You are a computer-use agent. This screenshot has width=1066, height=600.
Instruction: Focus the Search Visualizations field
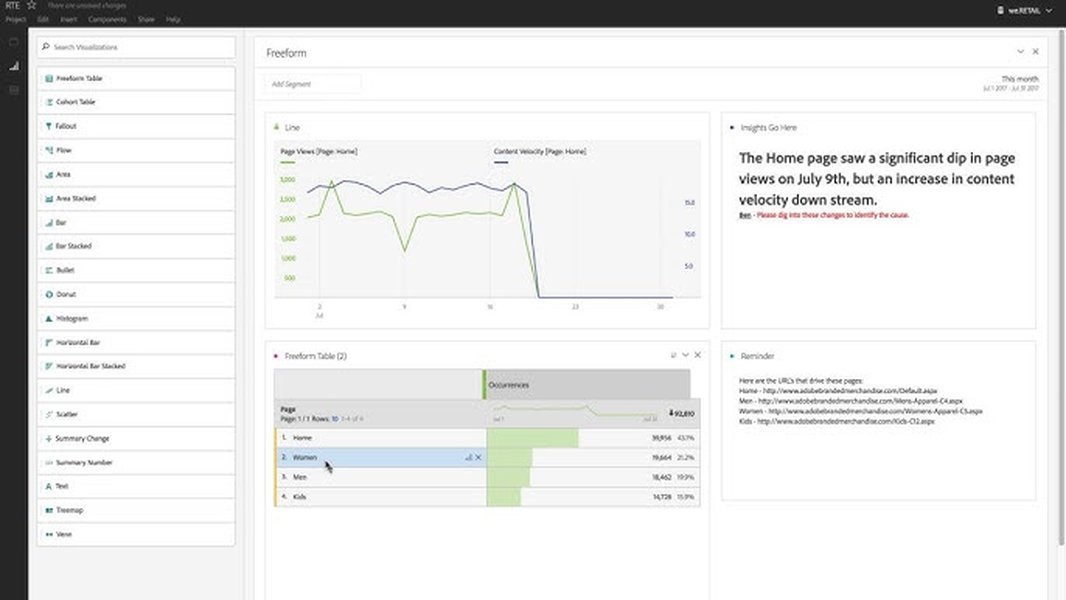click(136, 47)
